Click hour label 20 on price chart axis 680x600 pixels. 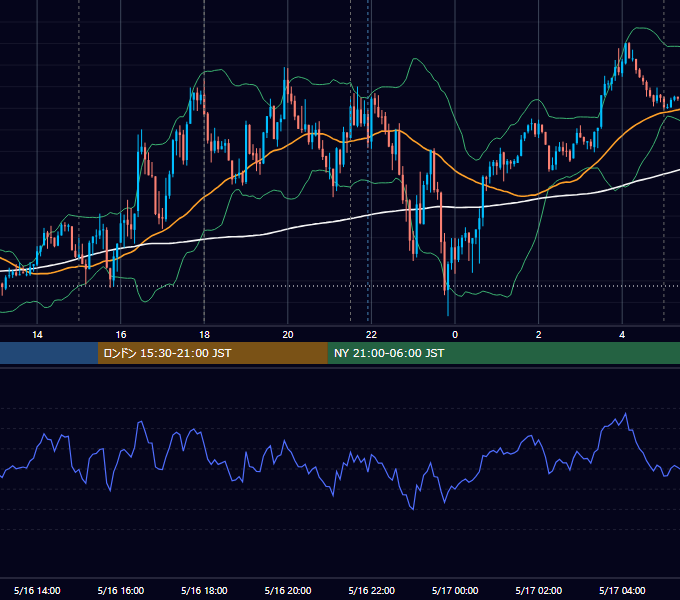tap(288, 335)
